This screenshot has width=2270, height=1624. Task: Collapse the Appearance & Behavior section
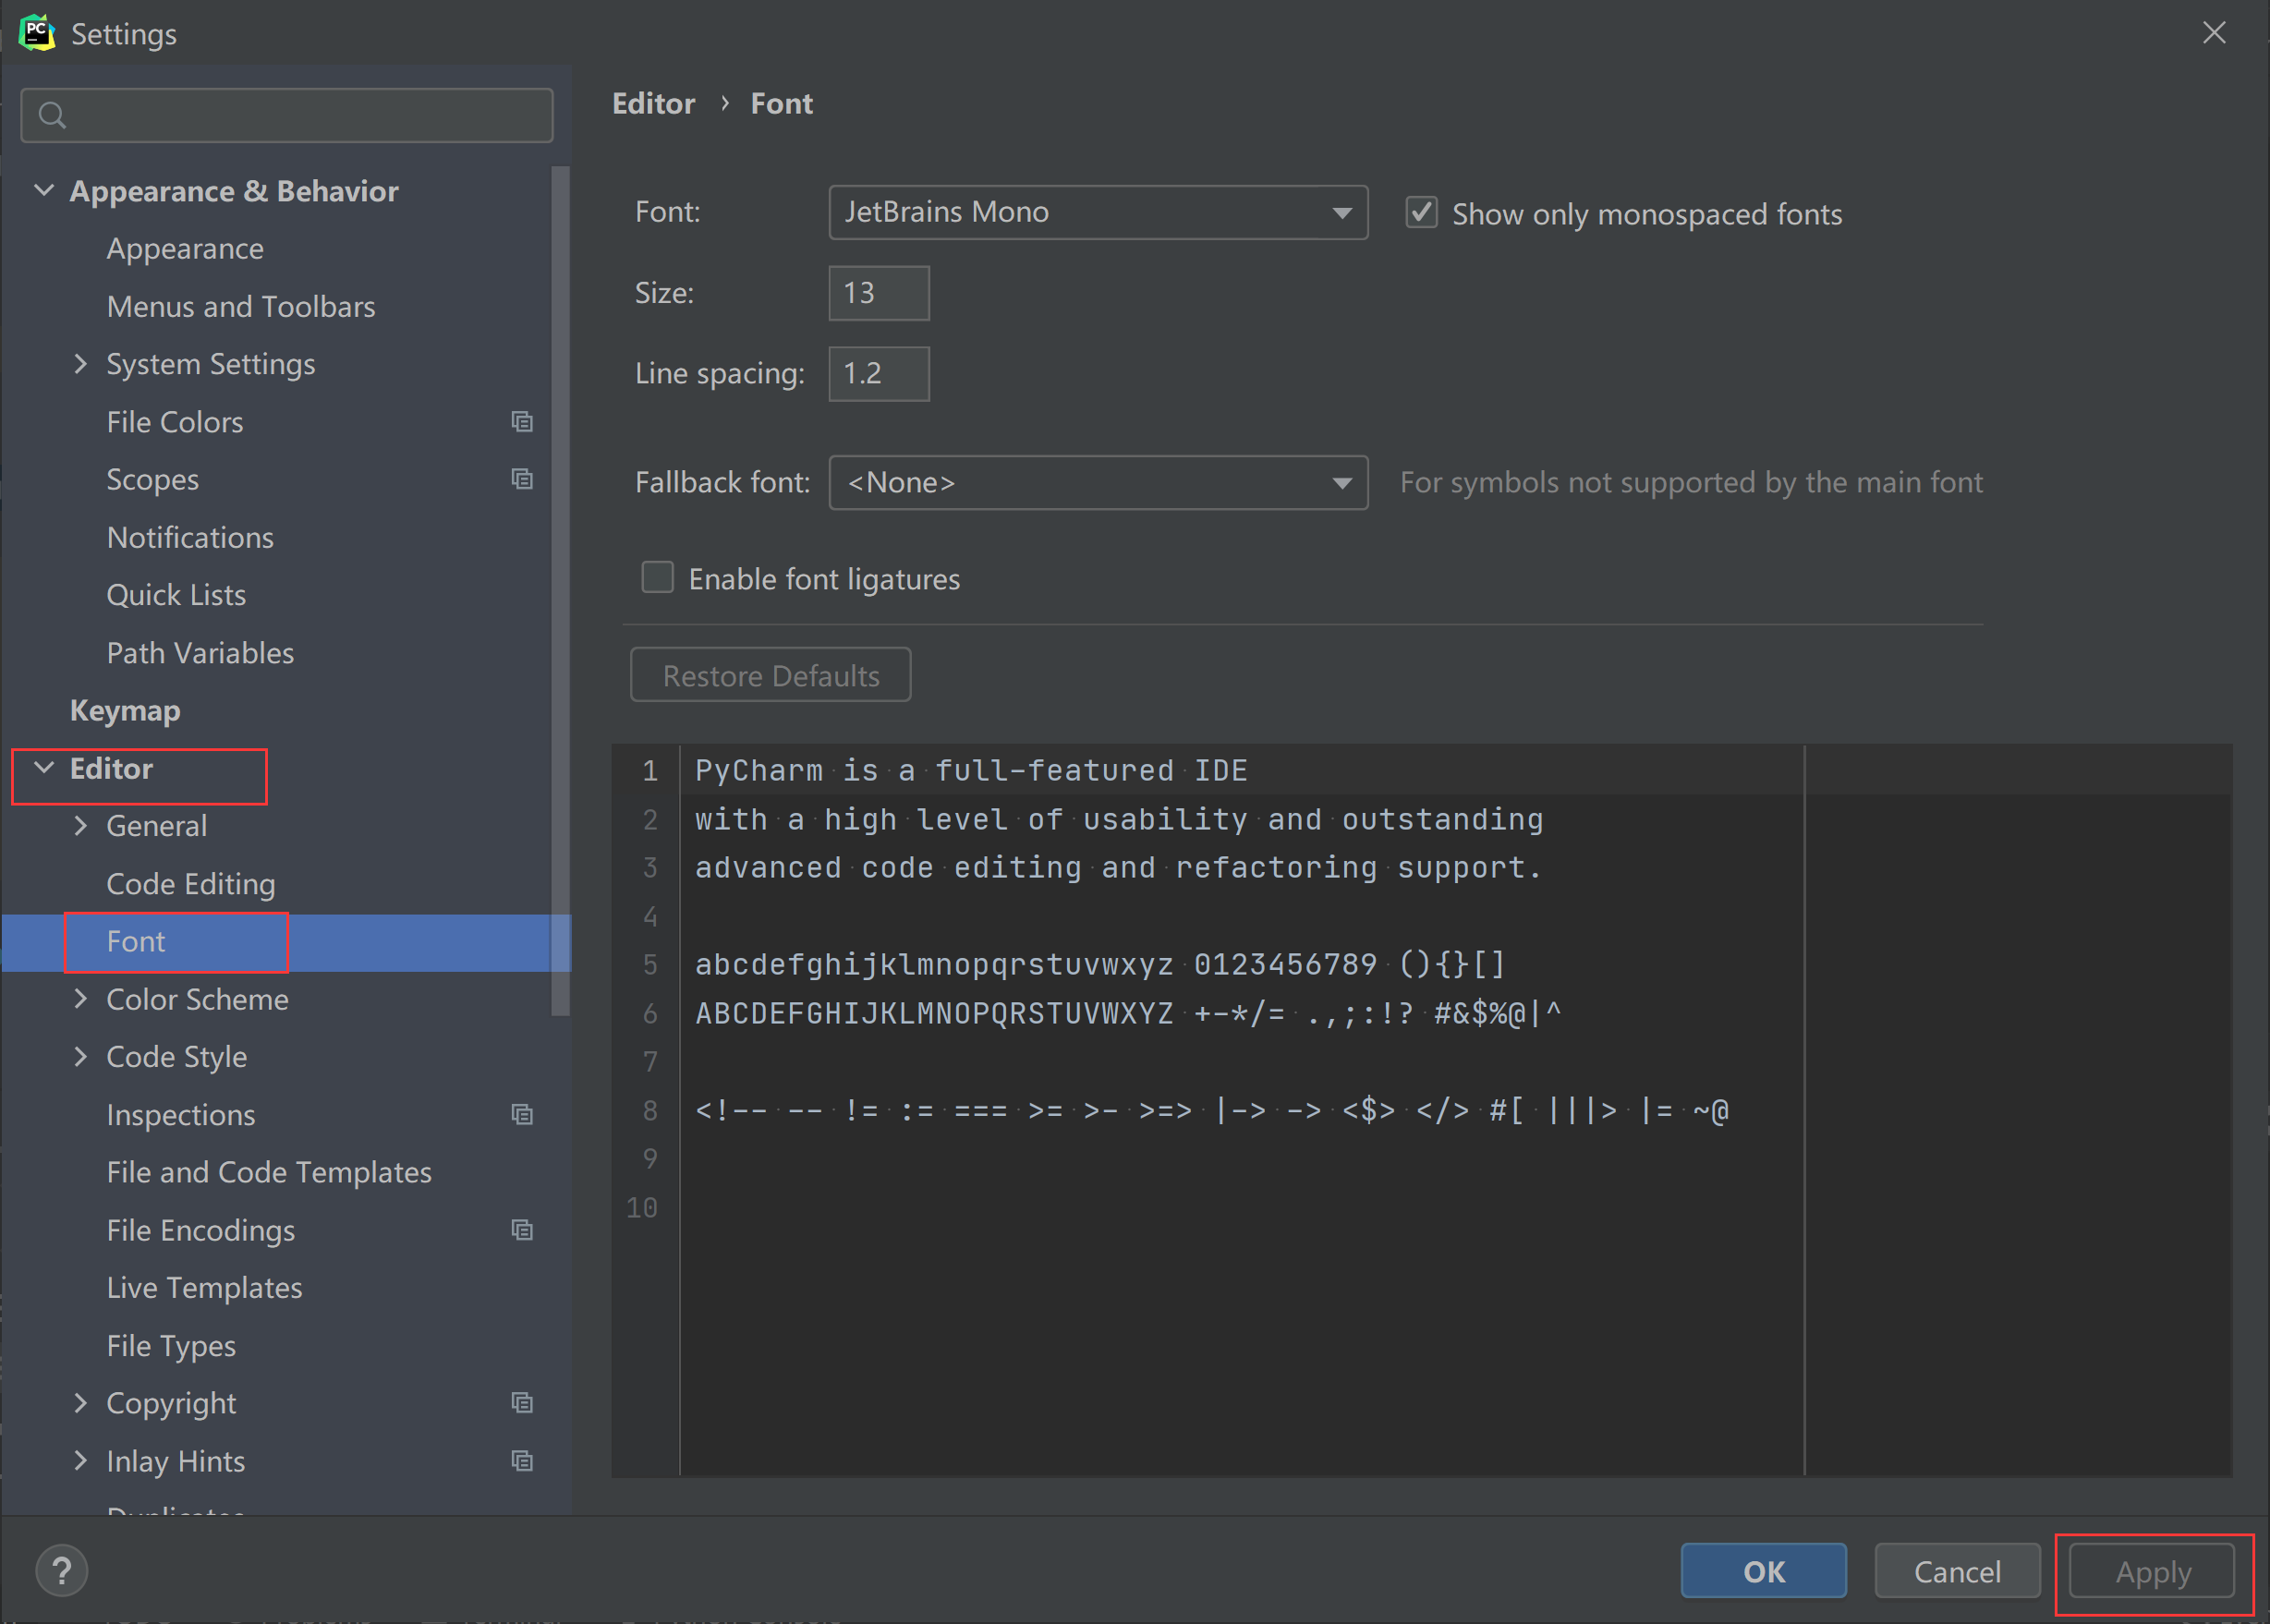point(44,190)
